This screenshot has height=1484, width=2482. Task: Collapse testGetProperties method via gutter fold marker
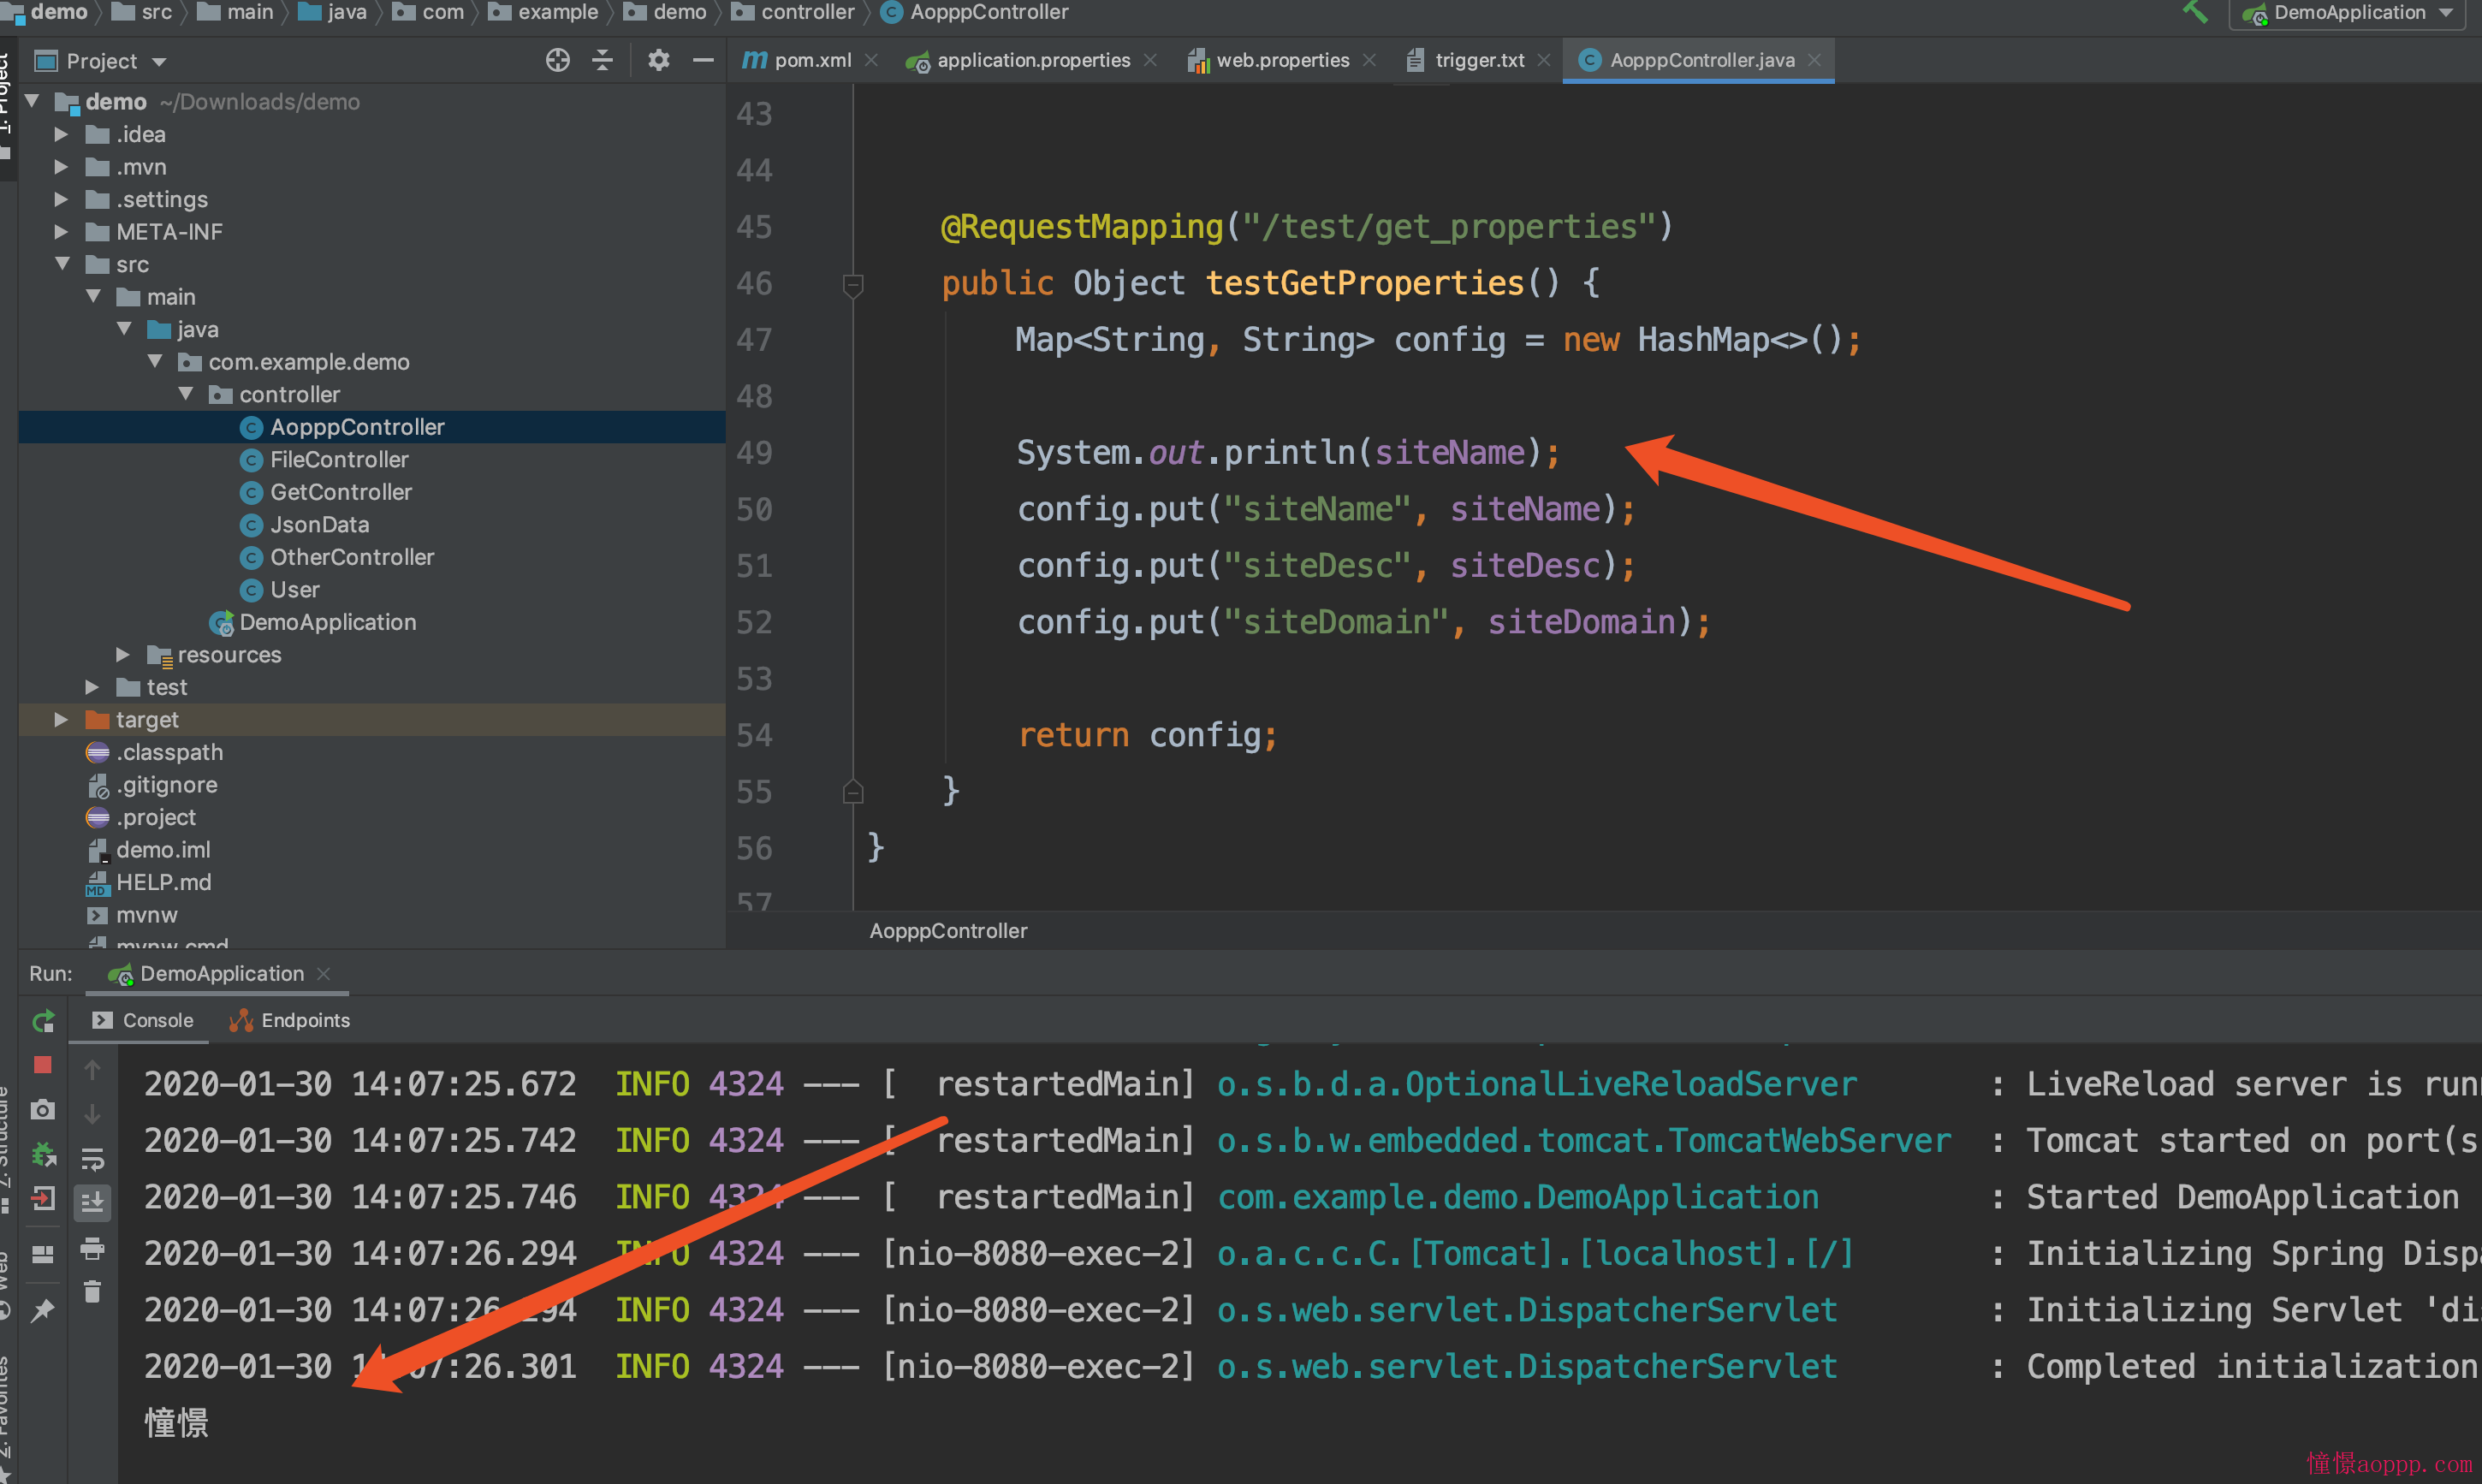click(x=853, y=285)
